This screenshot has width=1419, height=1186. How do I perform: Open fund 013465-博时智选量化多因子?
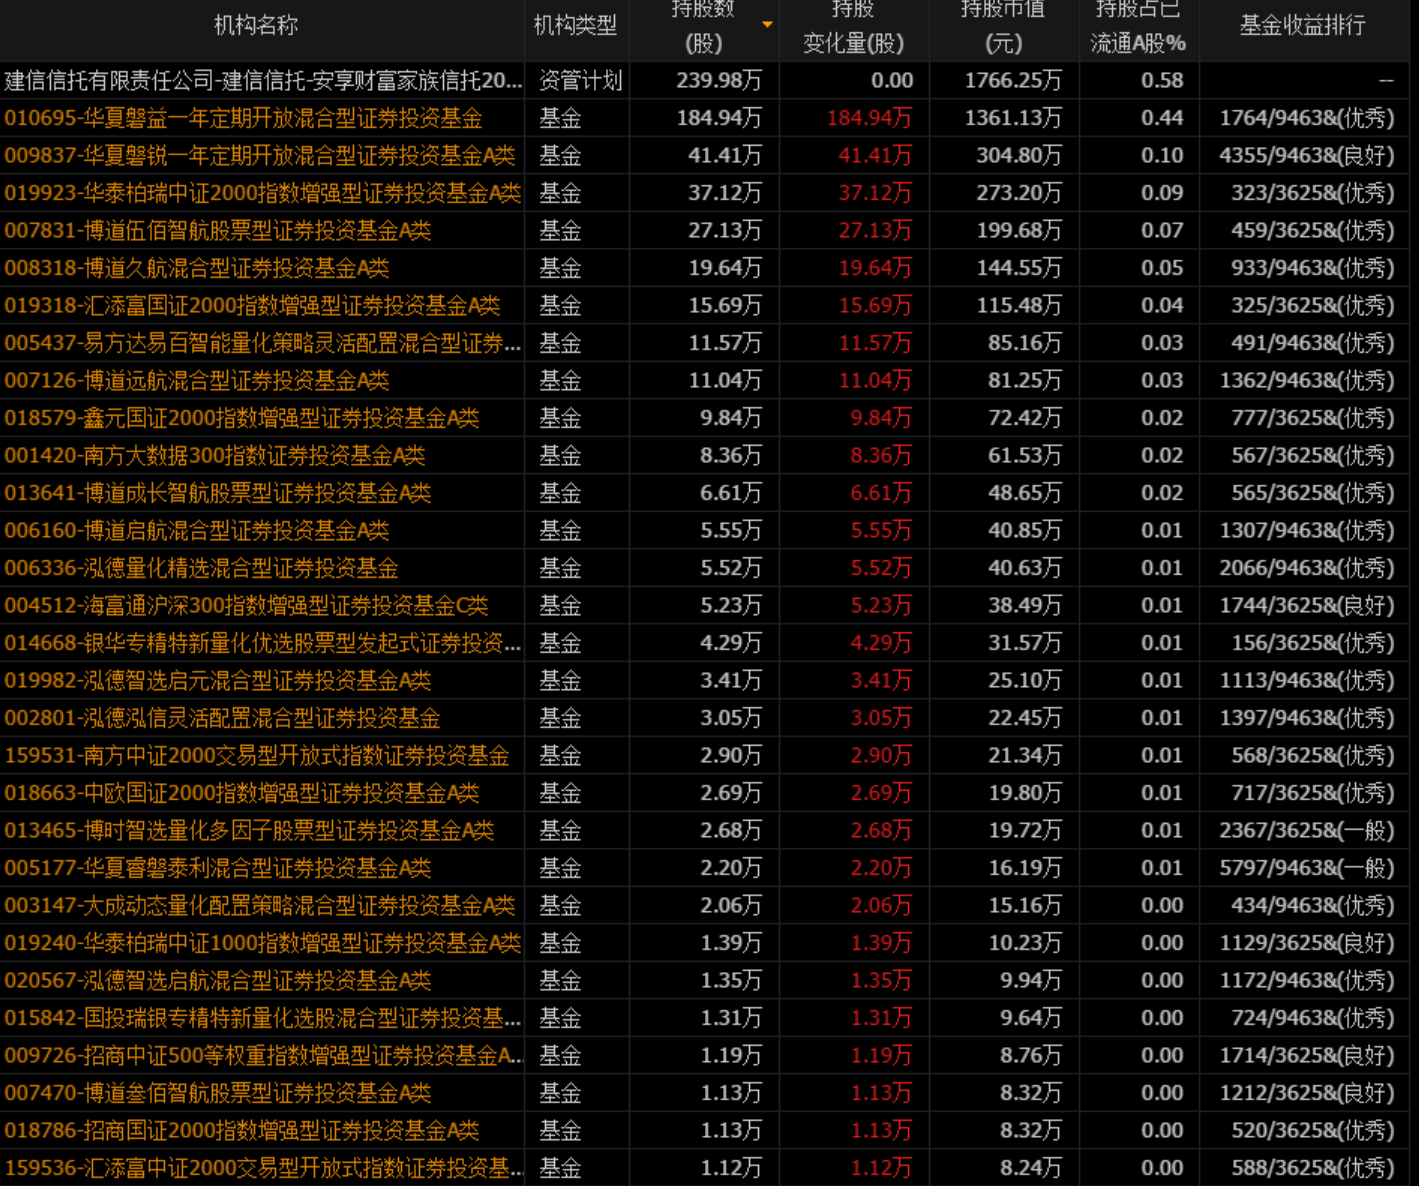click(249, 831)
